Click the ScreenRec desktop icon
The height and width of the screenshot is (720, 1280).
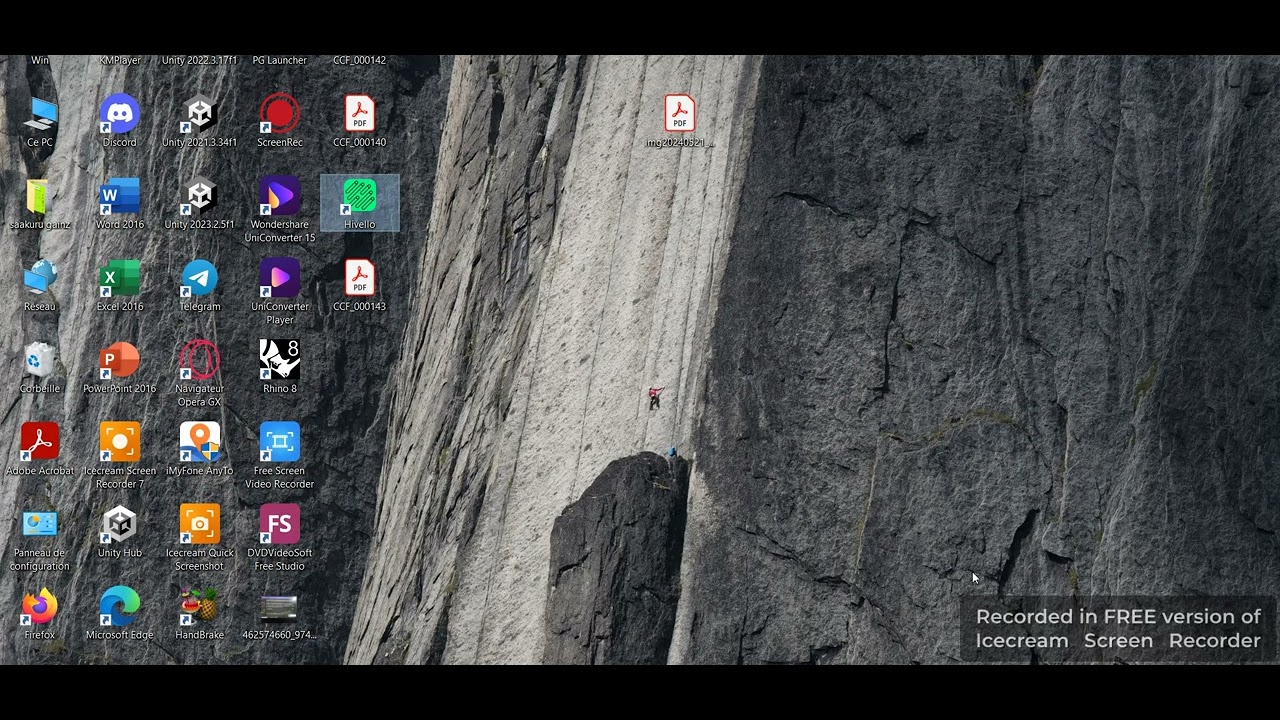280,115
